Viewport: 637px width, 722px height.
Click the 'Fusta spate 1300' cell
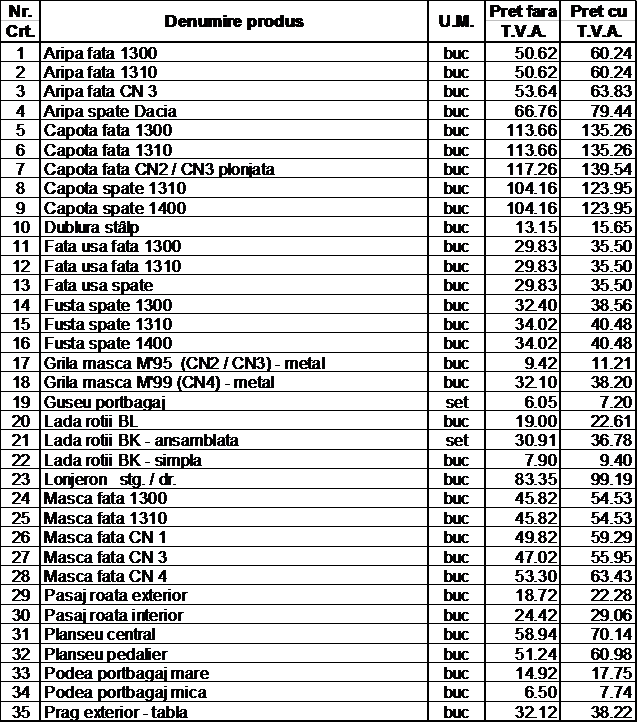point(234,305)
